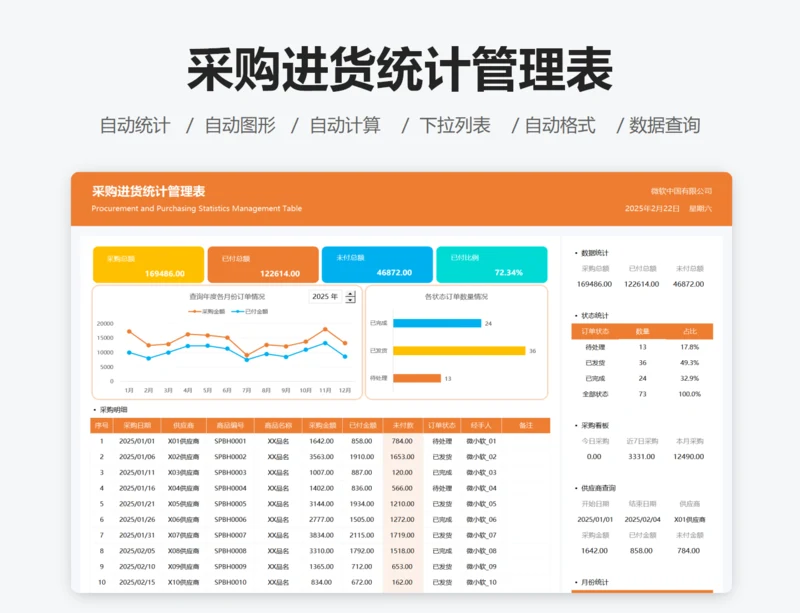
Task: Select product code SPBH0010
Action: (230, 582)
